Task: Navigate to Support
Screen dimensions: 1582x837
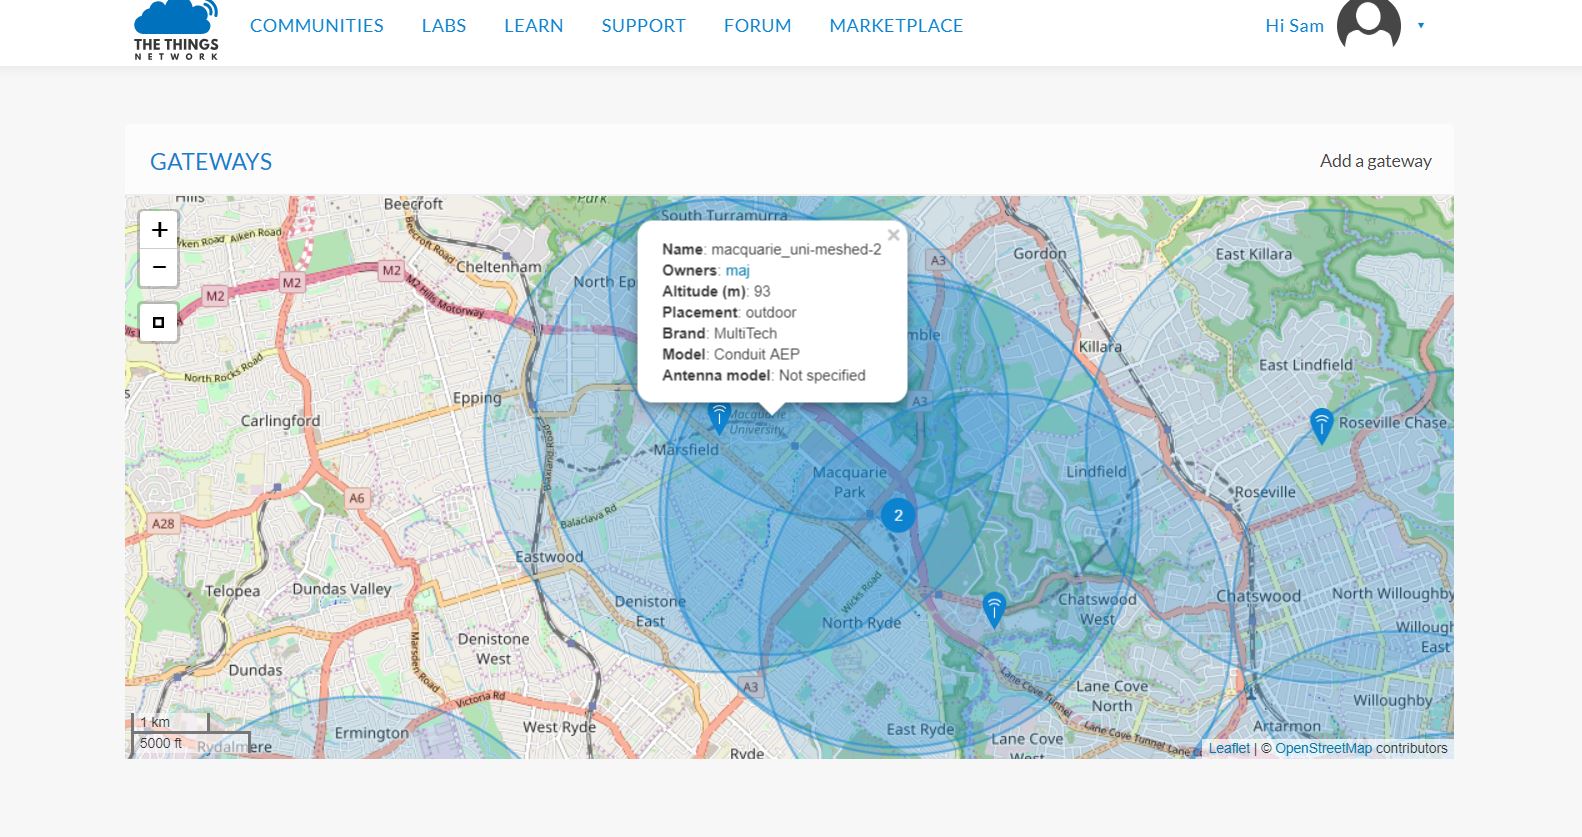Action: coord(644,26)
